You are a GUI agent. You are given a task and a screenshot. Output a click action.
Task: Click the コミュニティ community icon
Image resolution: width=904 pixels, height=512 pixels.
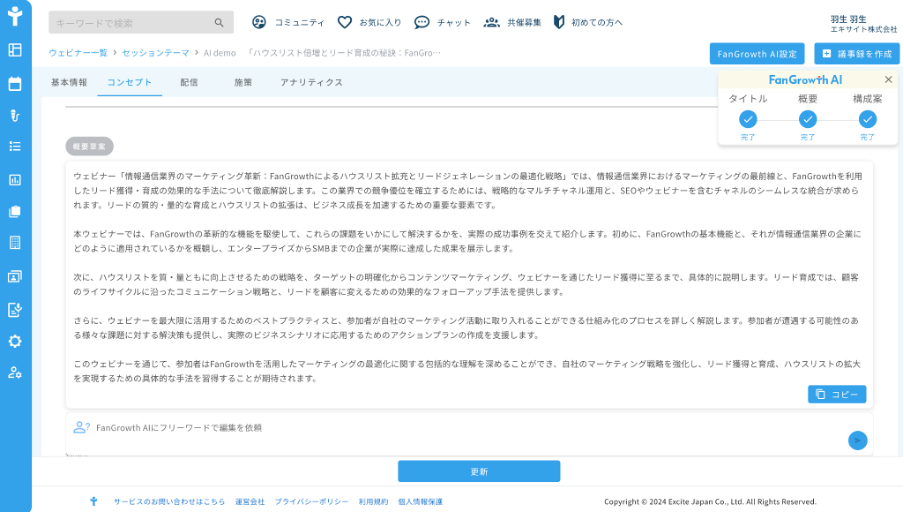coord(259,22)
